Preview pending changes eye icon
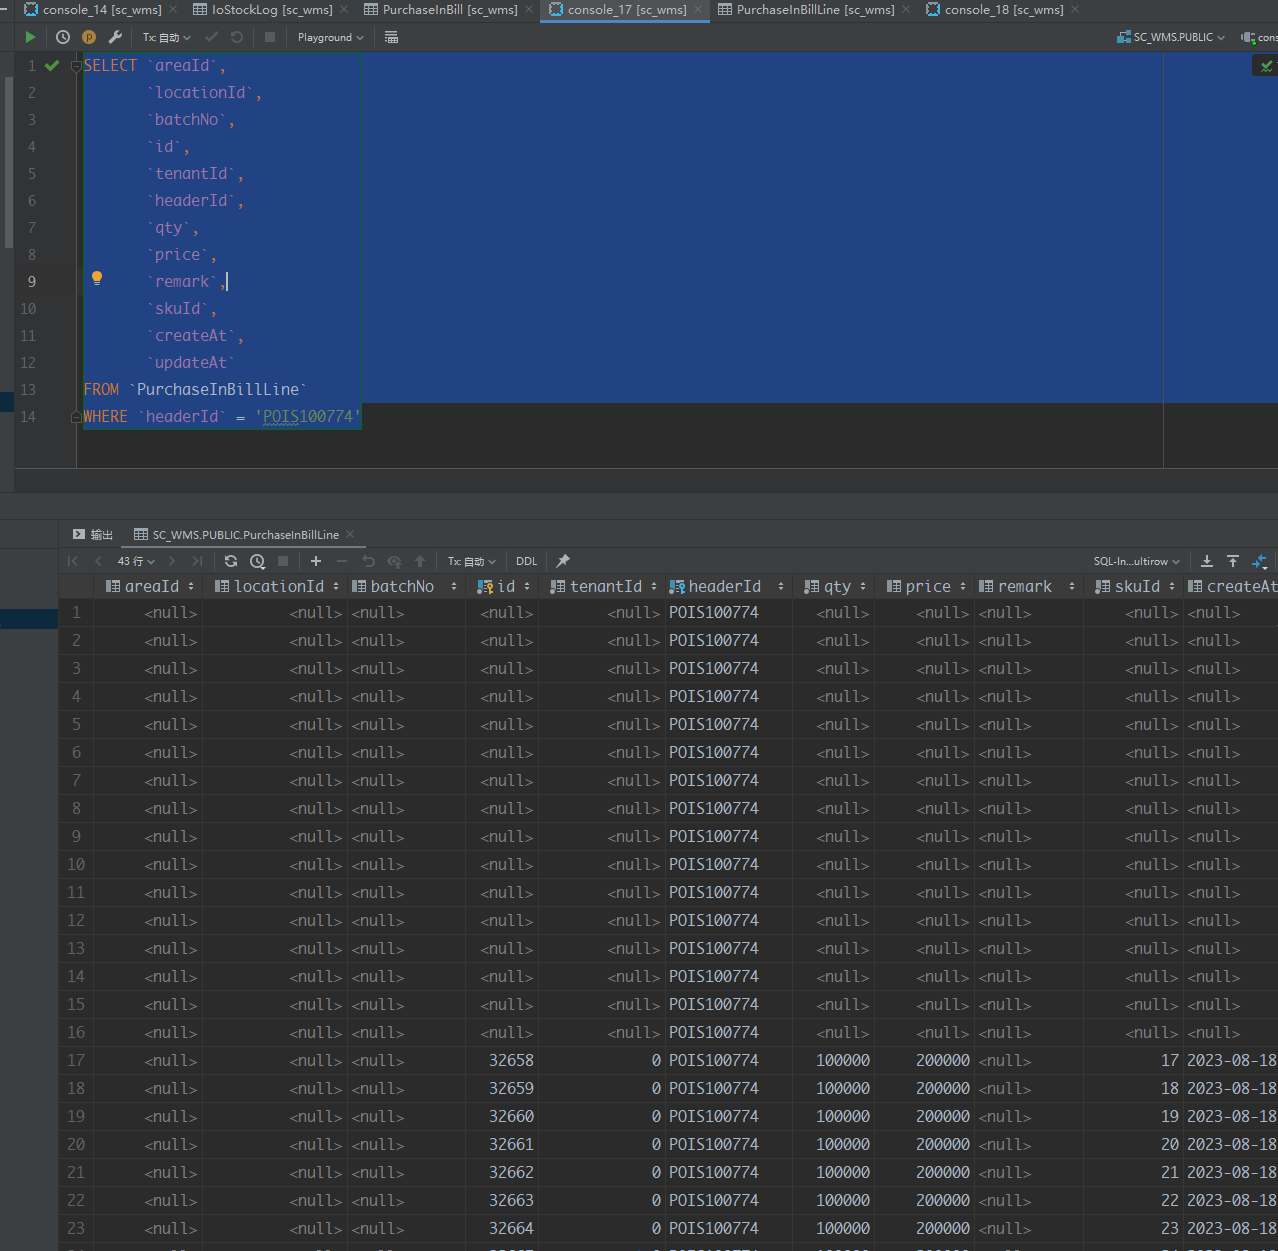Image resolution: width=1278 pixels, height=1251 pixels. pos(394,561)
